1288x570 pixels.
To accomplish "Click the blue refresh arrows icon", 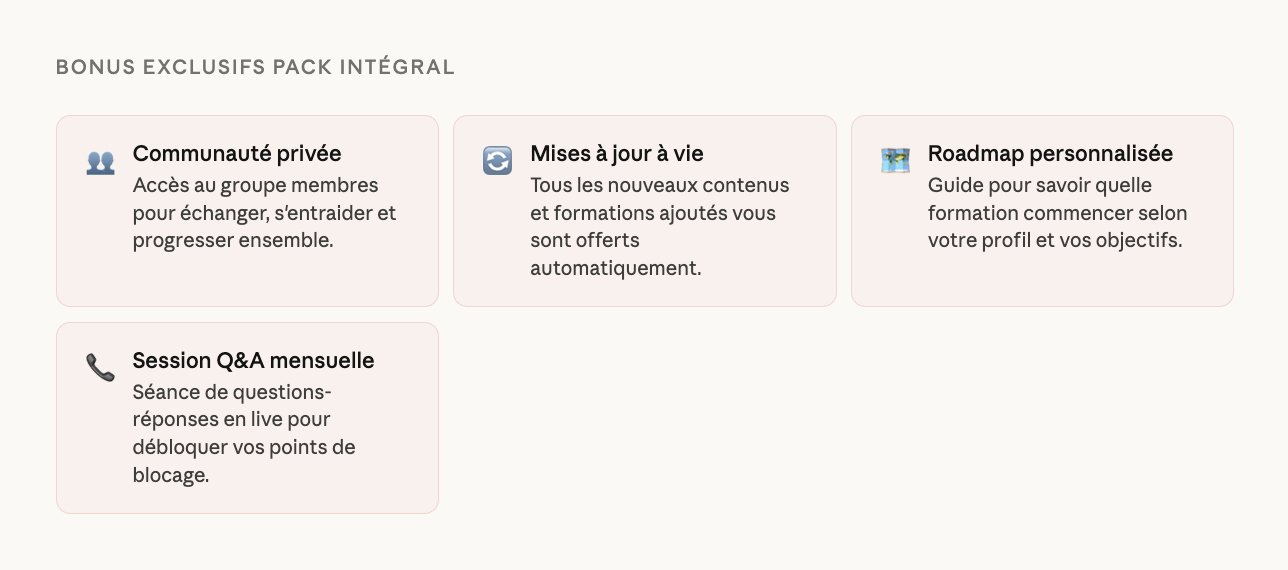I will click(497, 161).
